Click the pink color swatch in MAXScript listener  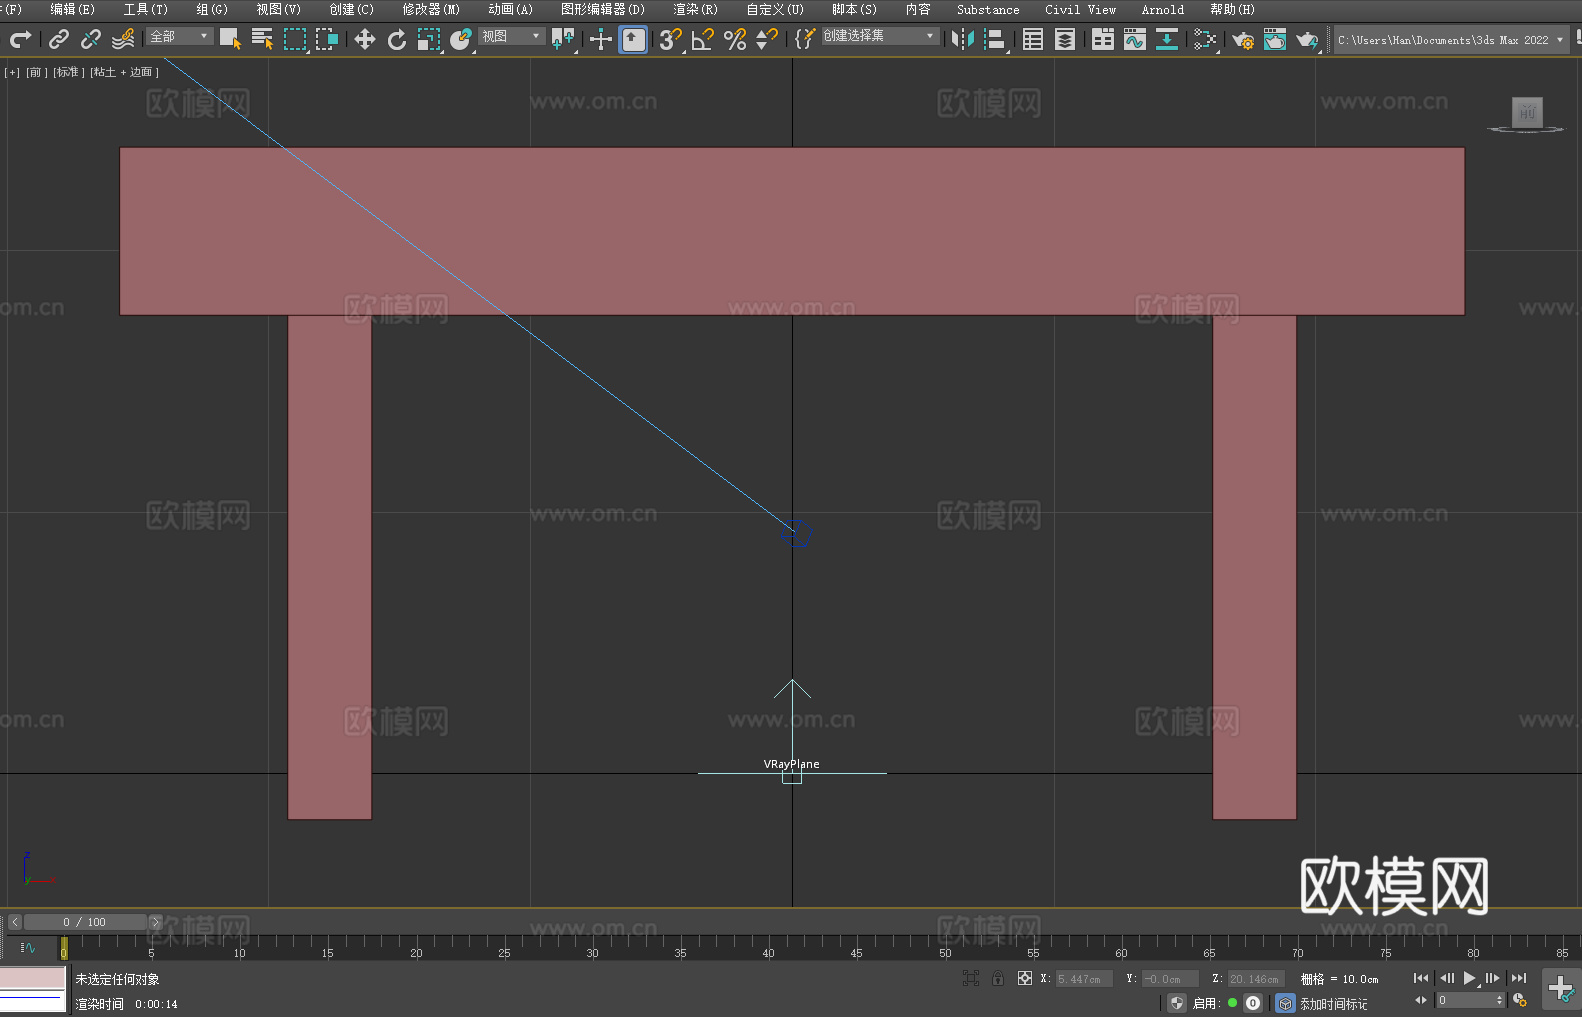(33, 977)
